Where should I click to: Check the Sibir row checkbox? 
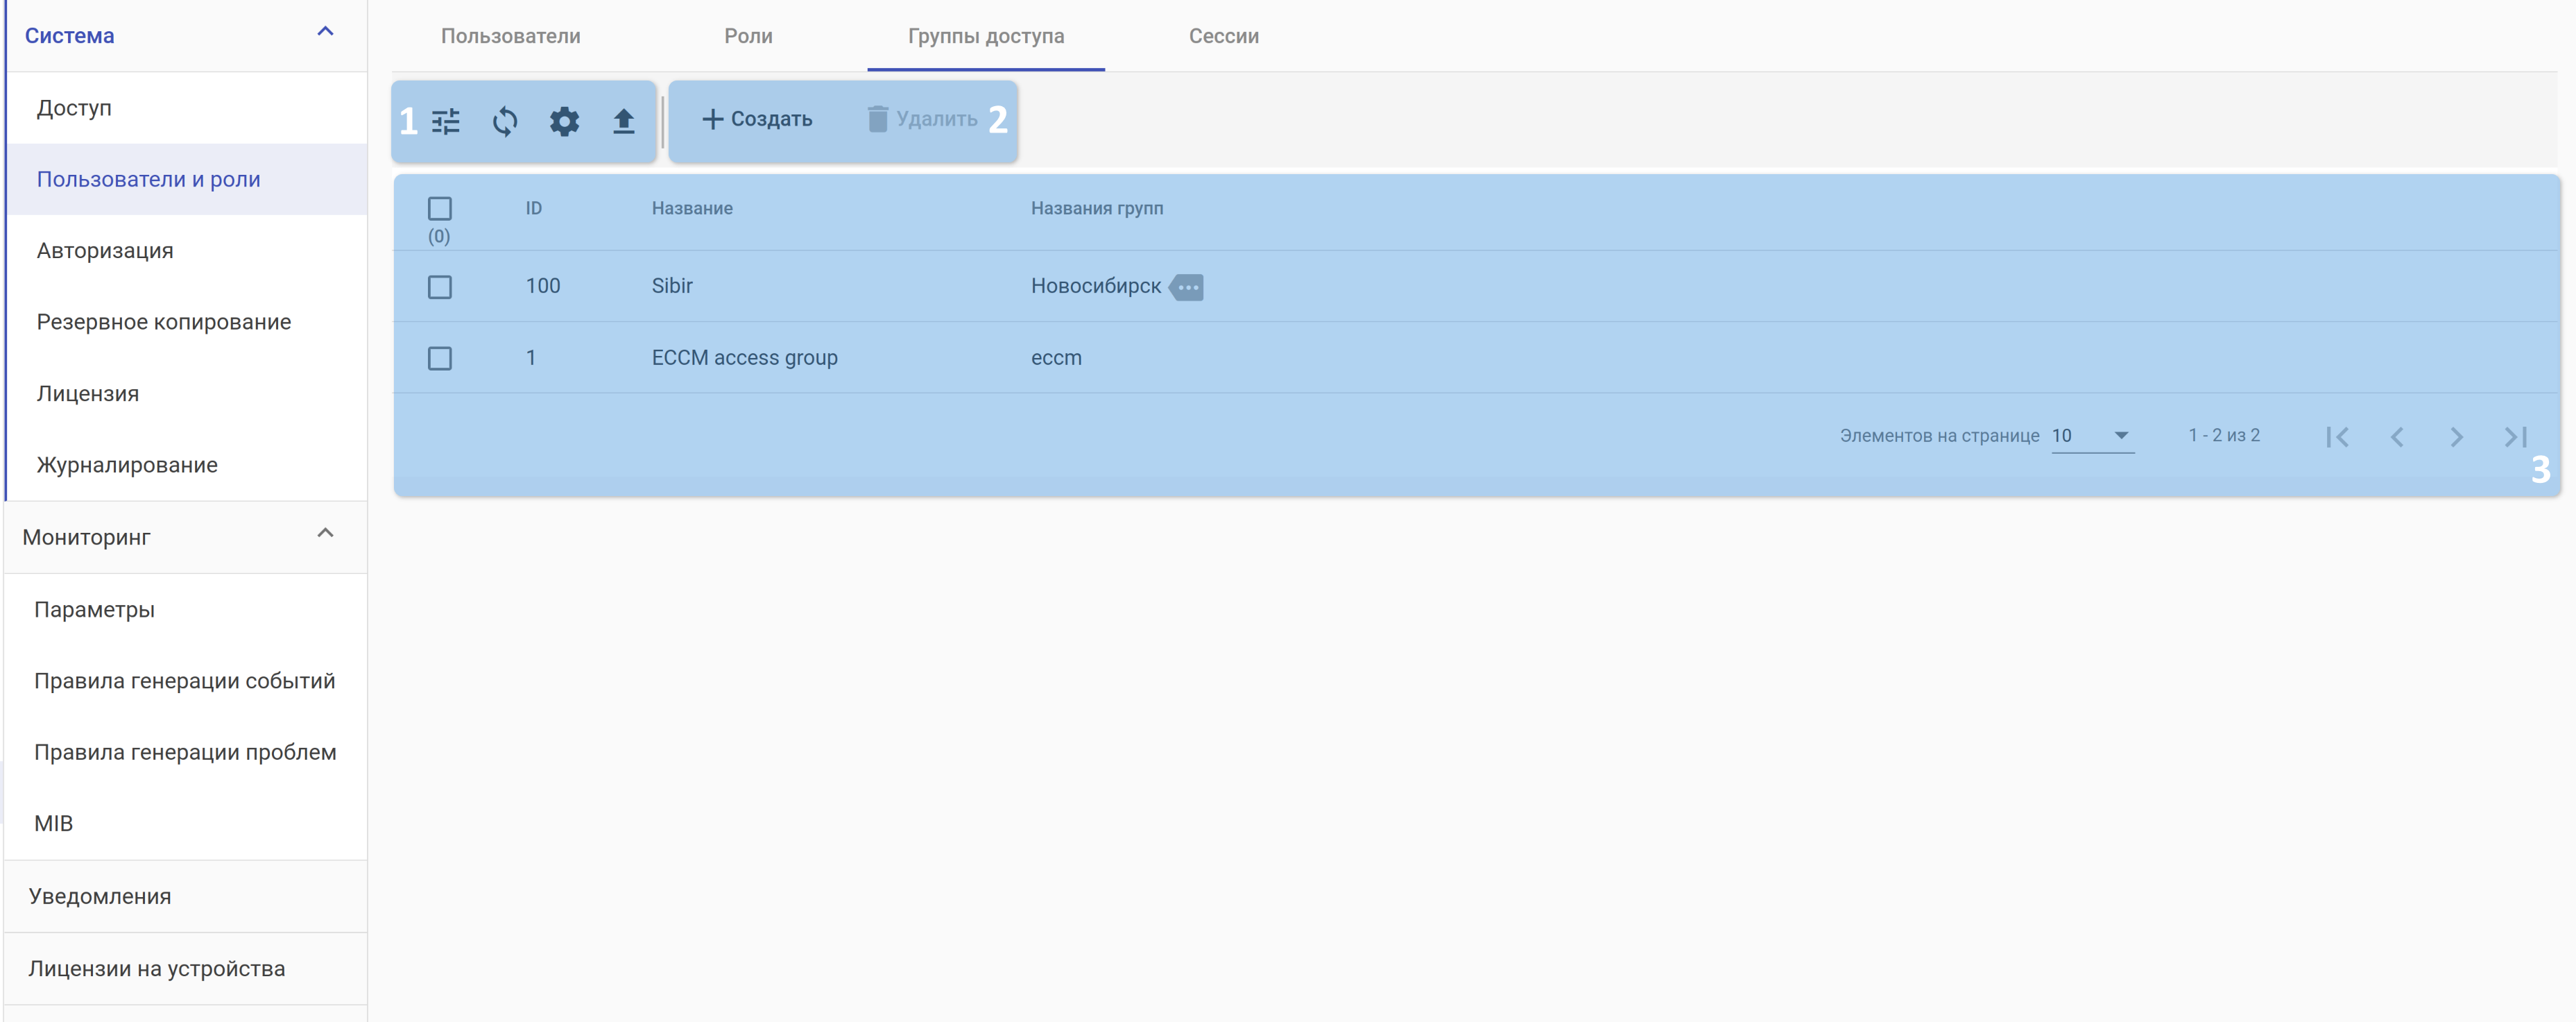click(439, 287)
